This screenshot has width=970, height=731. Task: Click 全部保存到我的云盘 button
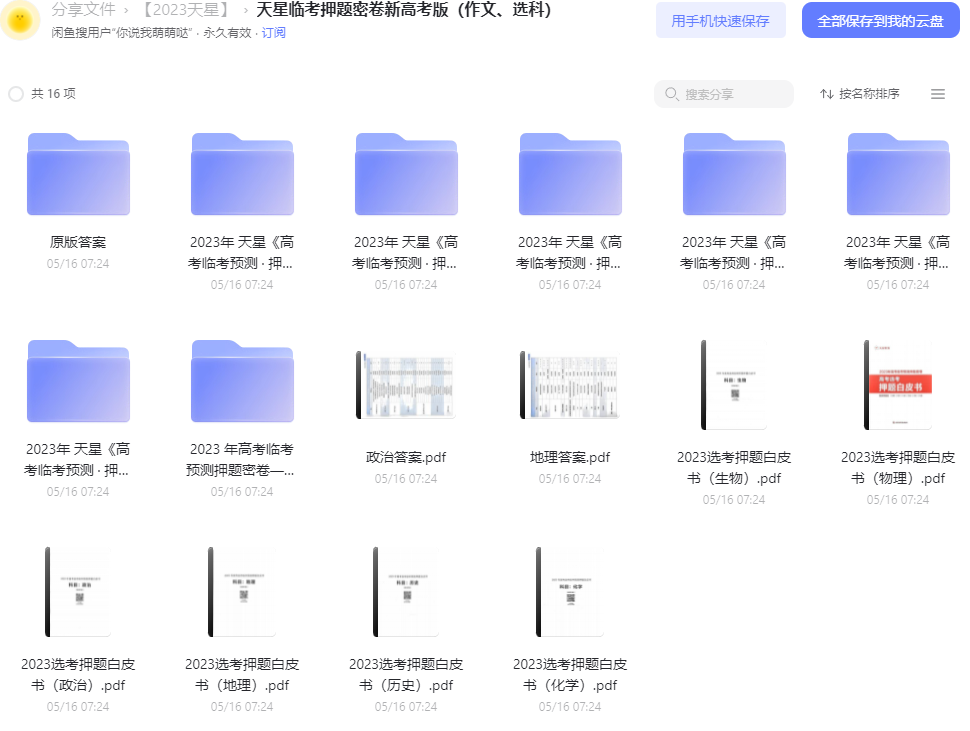tap(880, 20)
